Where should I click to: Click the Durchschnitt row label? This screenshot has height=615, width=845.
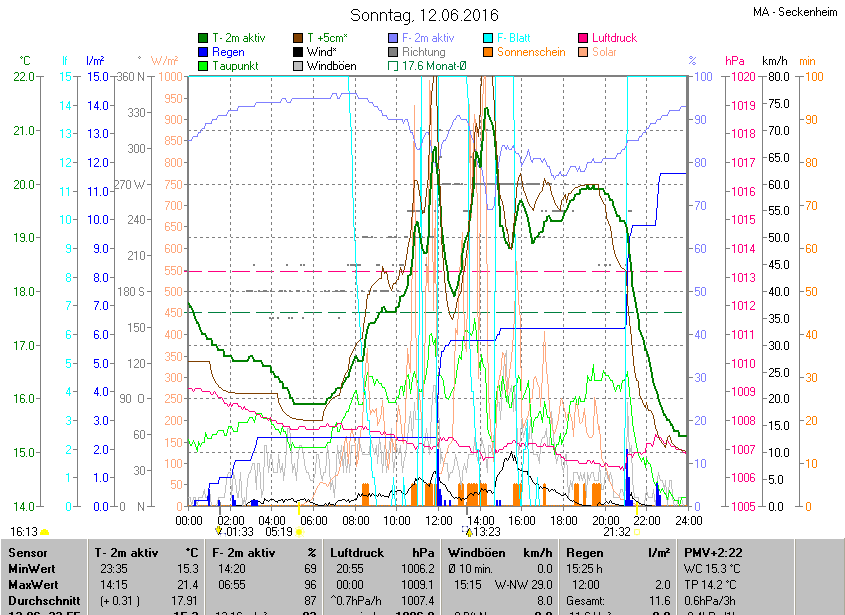point(44,600)
